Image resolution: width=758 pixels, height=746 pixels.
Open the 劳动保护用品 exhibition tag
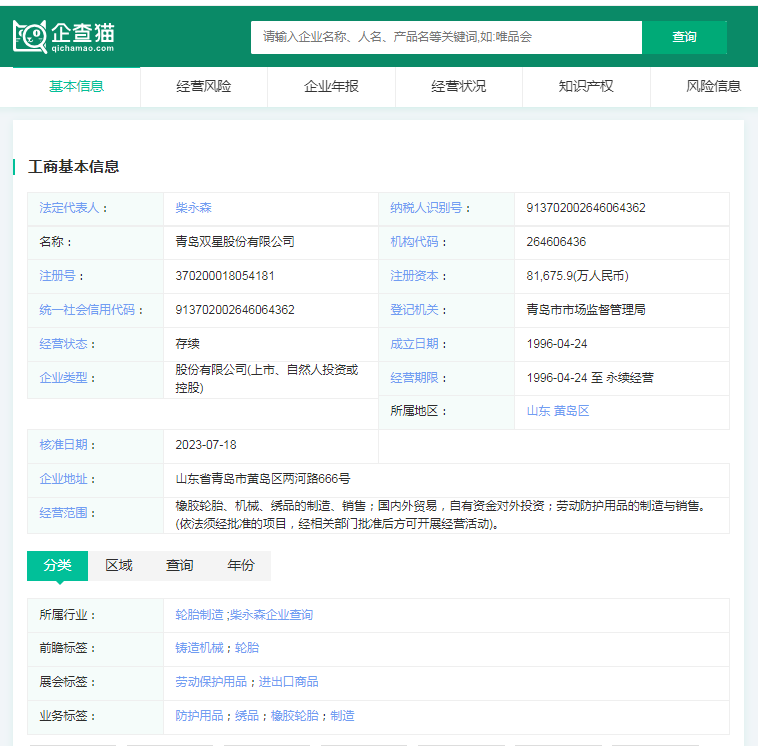pos(211,682)
